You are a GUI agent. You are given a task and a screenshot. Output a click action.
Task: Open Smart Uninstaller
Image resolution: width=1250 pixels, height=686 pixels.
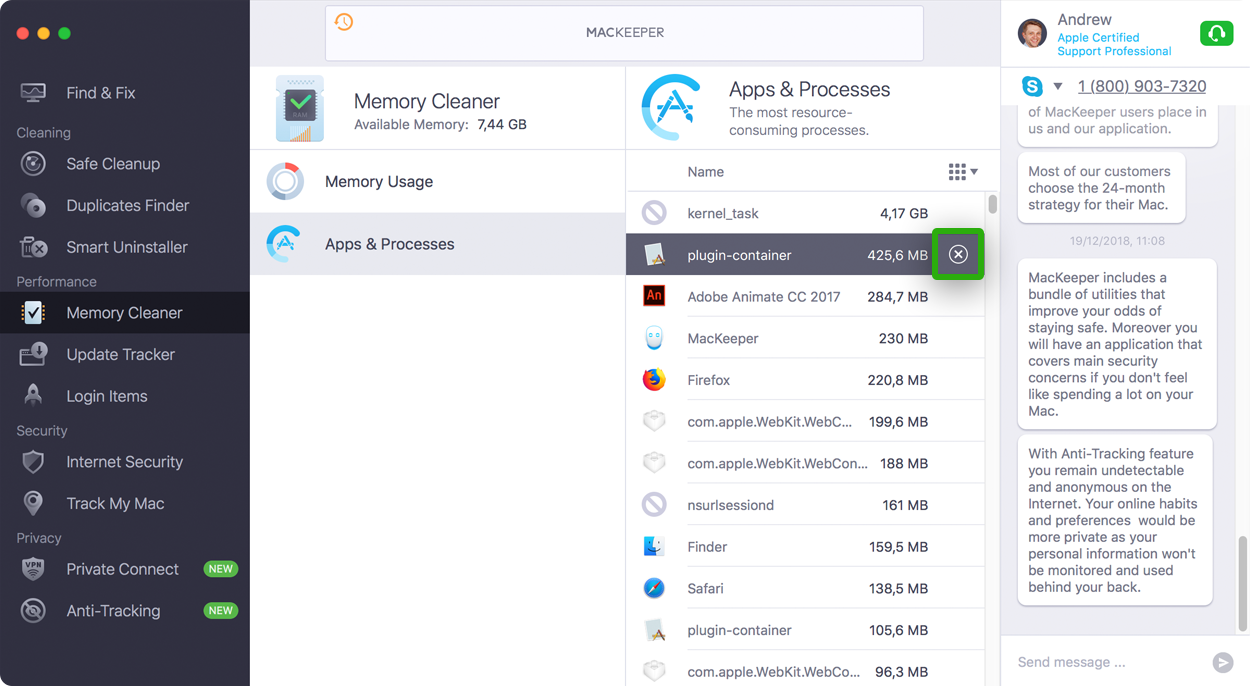(x=127, y=247)
